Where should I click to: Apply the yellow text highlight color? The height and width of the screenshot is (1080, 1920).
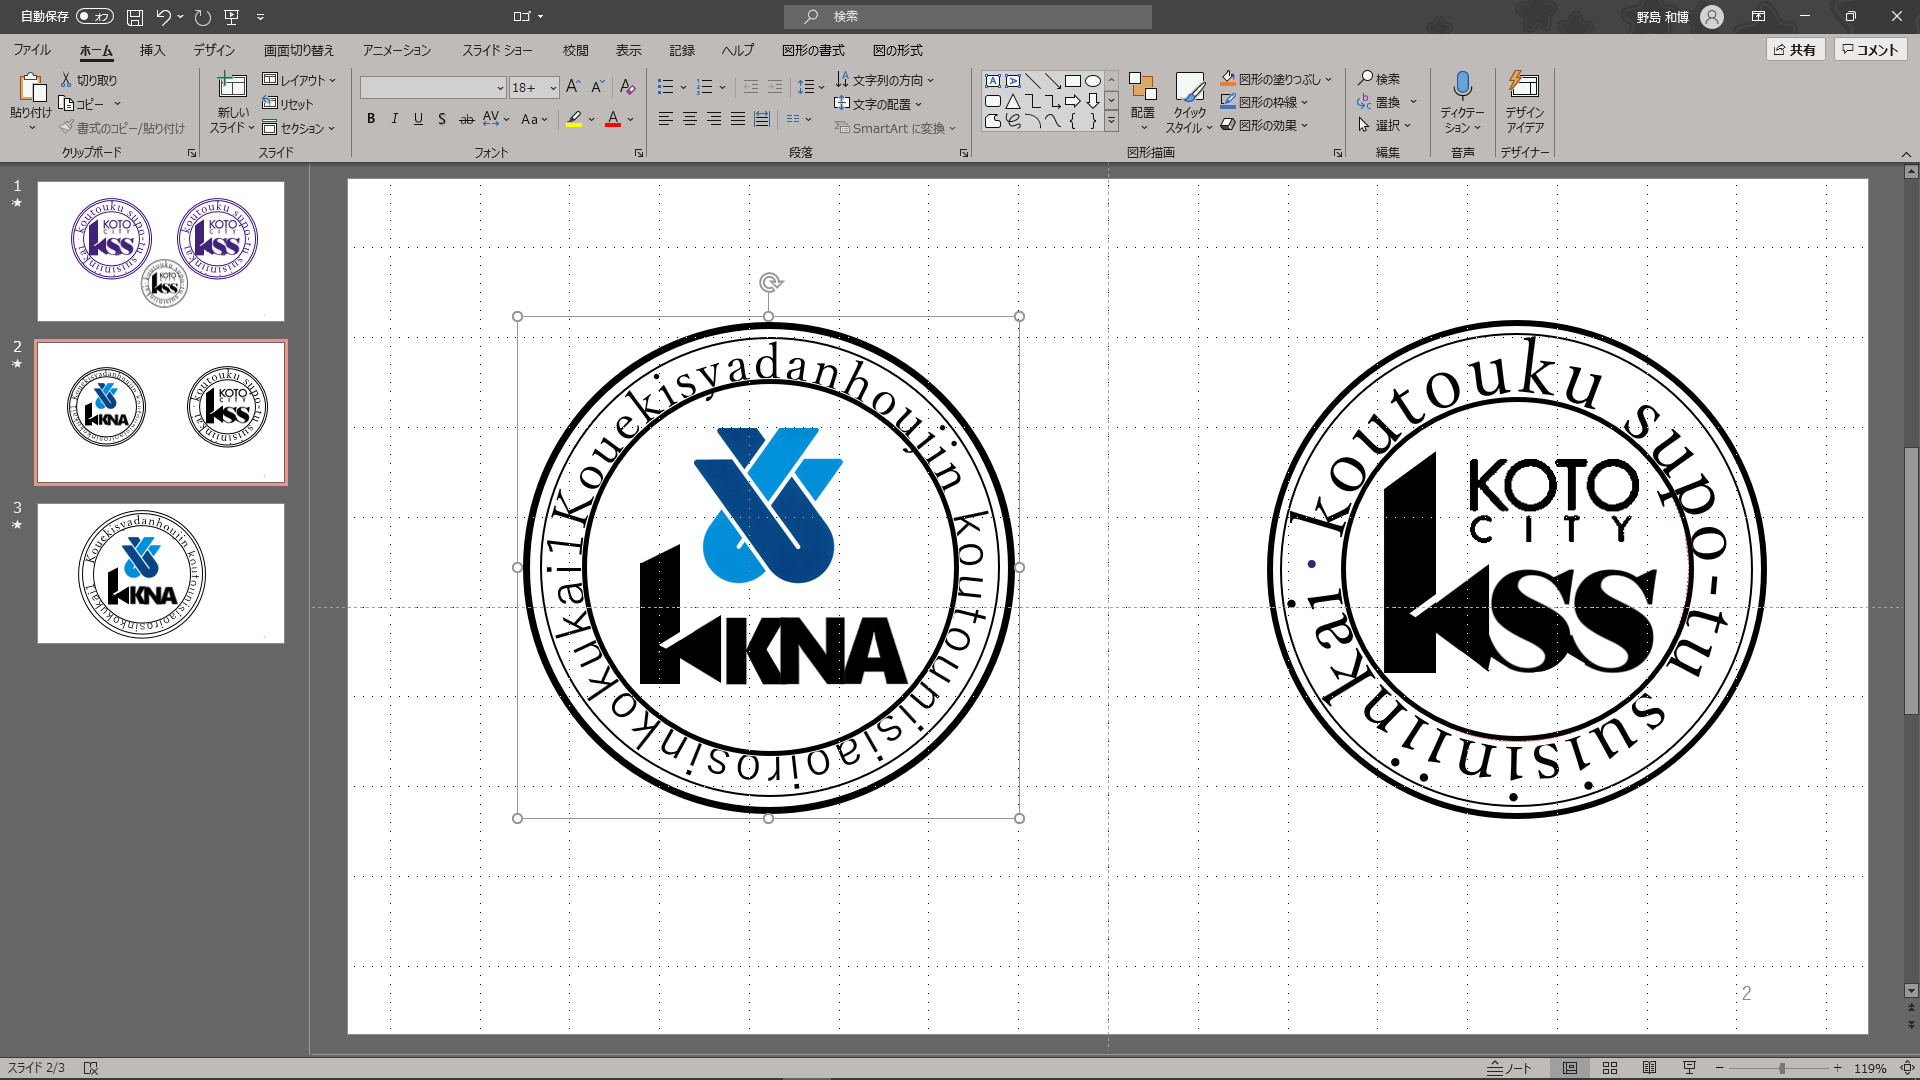click(574, 119)
